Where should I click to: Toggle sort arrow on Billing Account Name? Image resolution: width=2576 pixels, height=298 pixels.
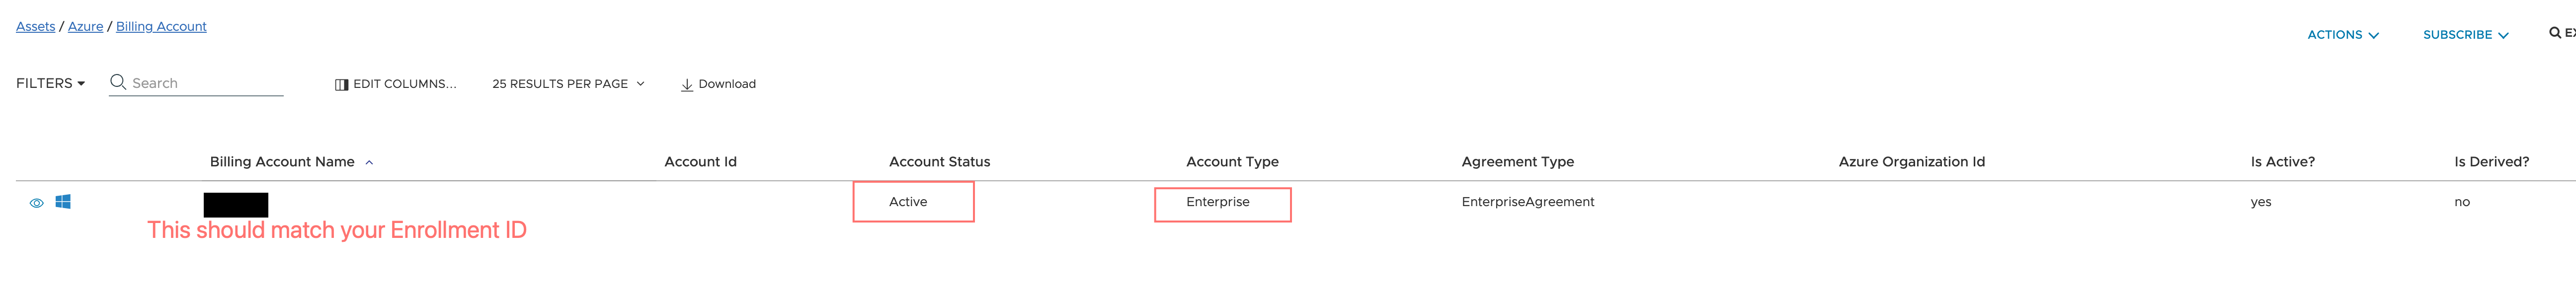click(x=369, y=163)
